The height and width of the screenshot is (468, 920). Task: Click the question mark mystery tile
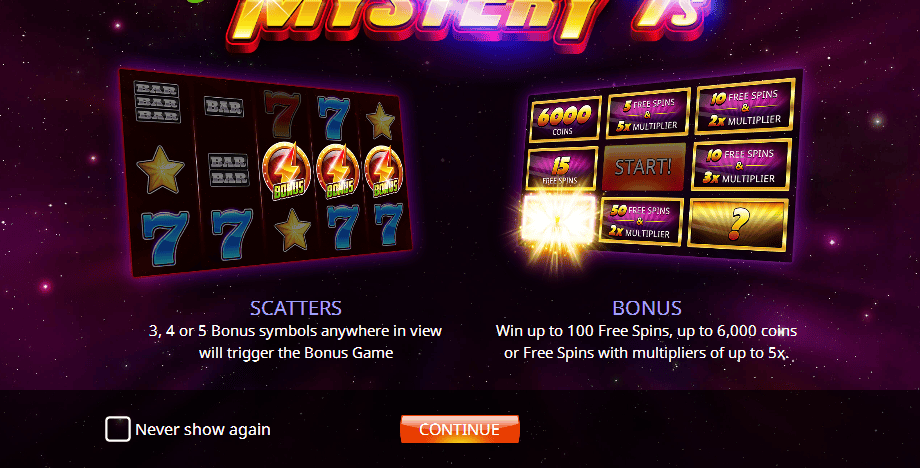click(x=738, y=224)
